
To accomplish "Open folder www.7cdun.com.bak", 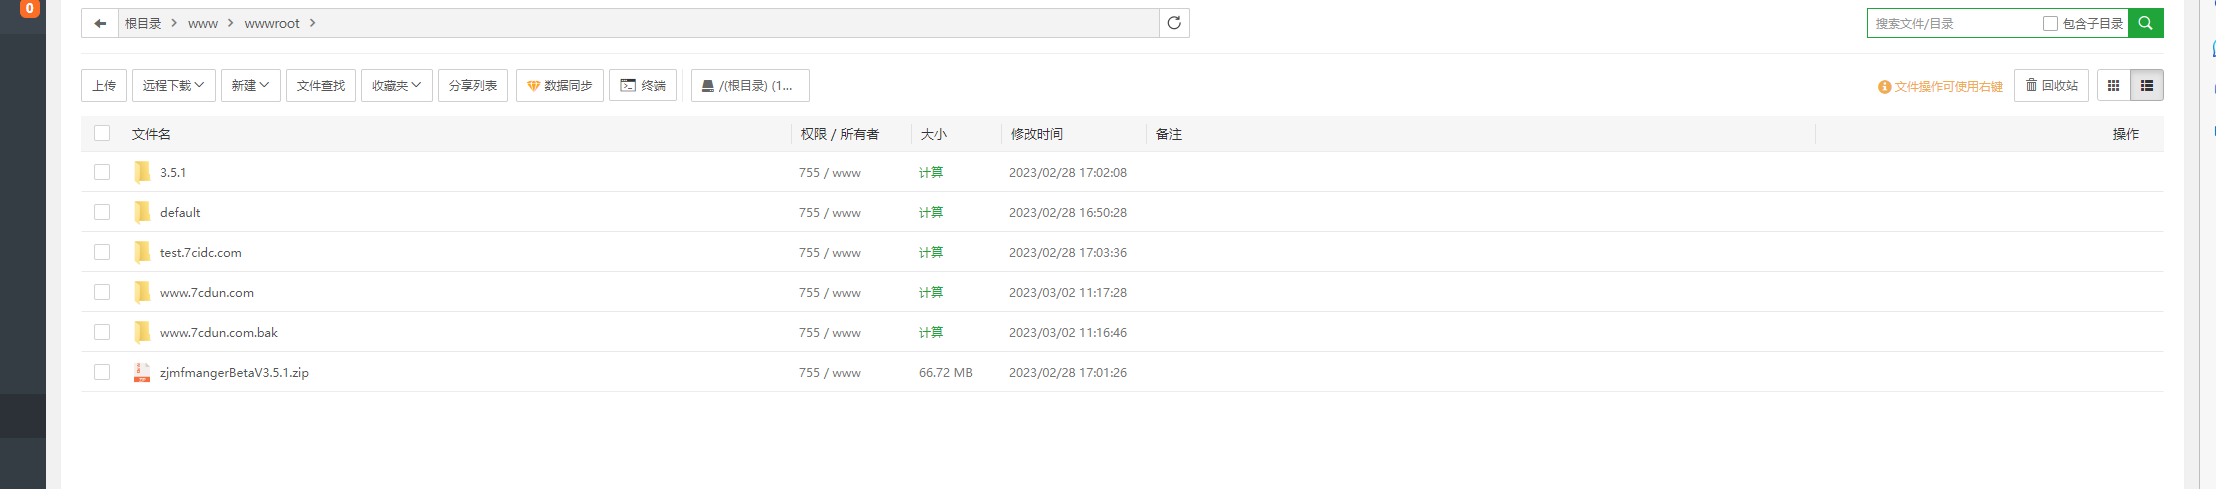I will click(x=219, y=332).
